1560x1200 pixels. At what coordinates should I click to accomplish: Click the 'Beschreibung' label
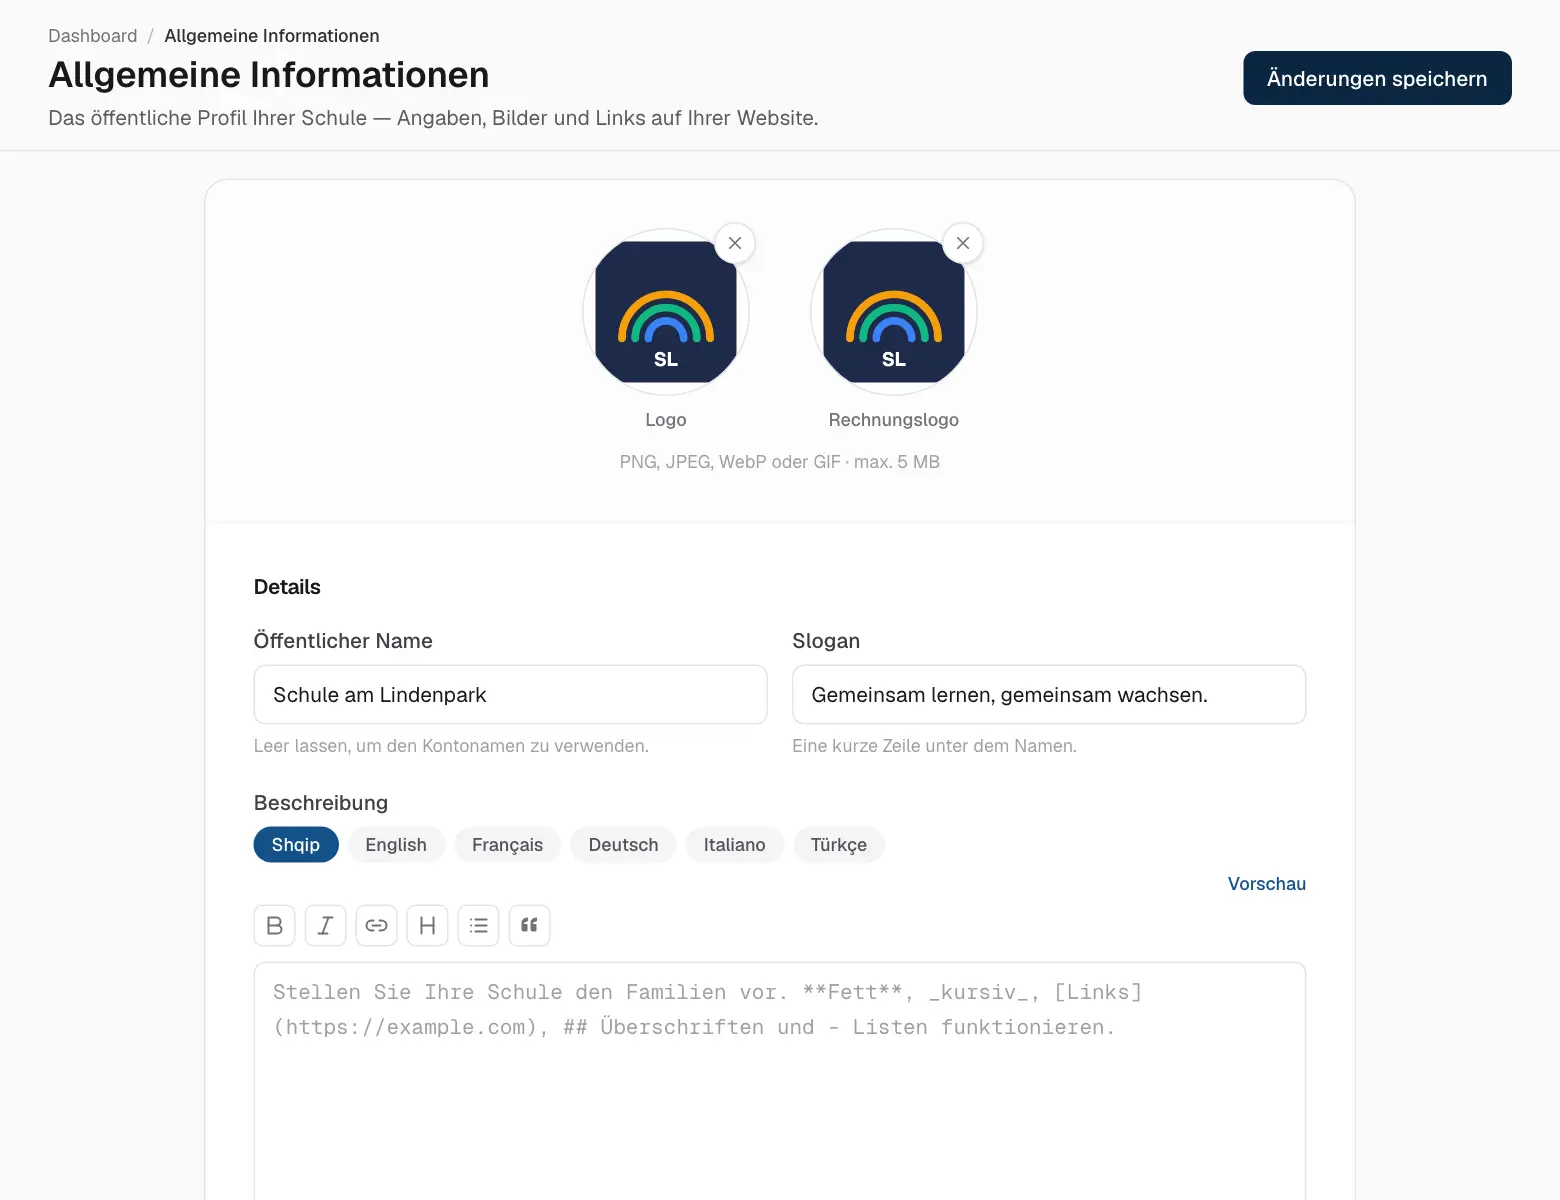coord(321,803)
